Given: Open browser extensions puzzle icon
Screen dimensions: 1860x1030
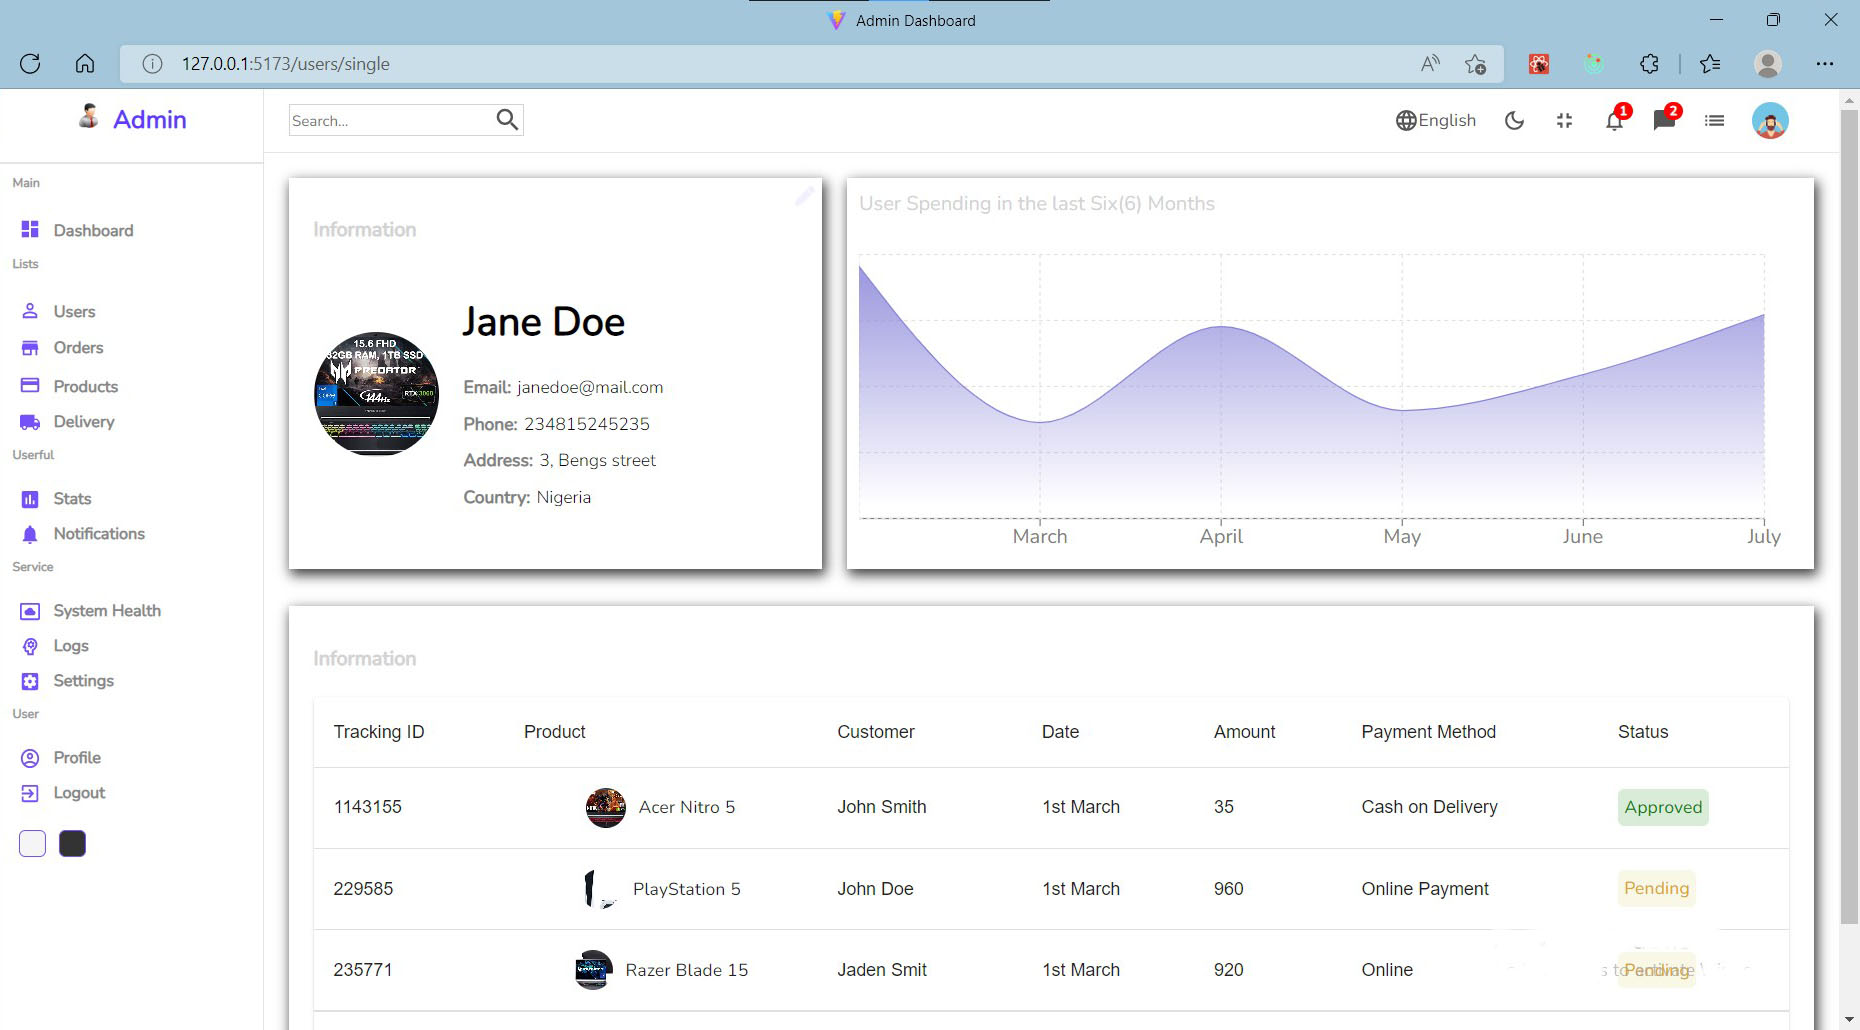Looking at the screenshot, I should pos(1649,64).
